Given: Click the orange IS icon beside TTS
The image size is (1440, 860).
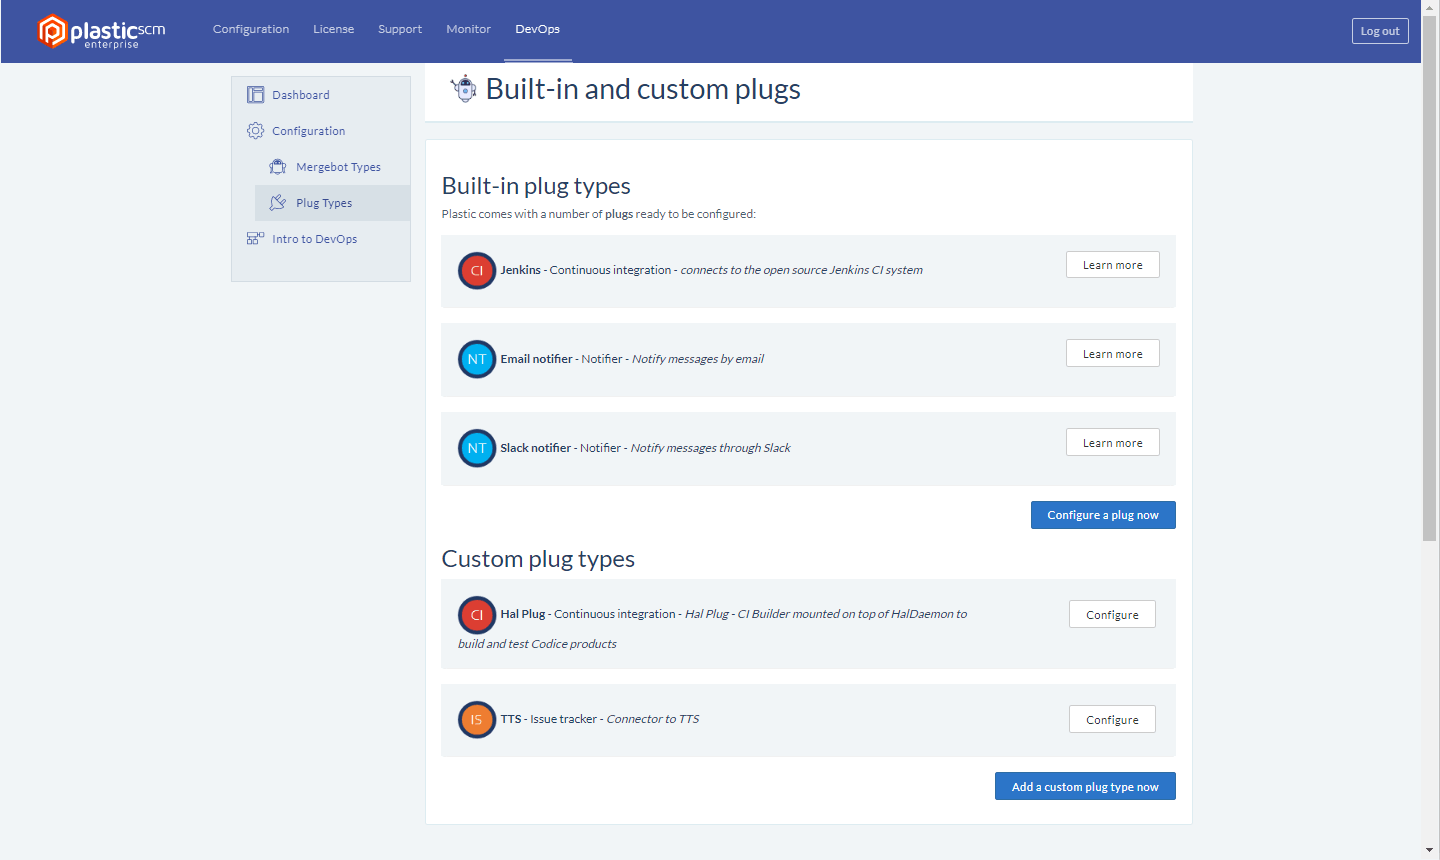Looking at the screenshot, I should [477, 719].
